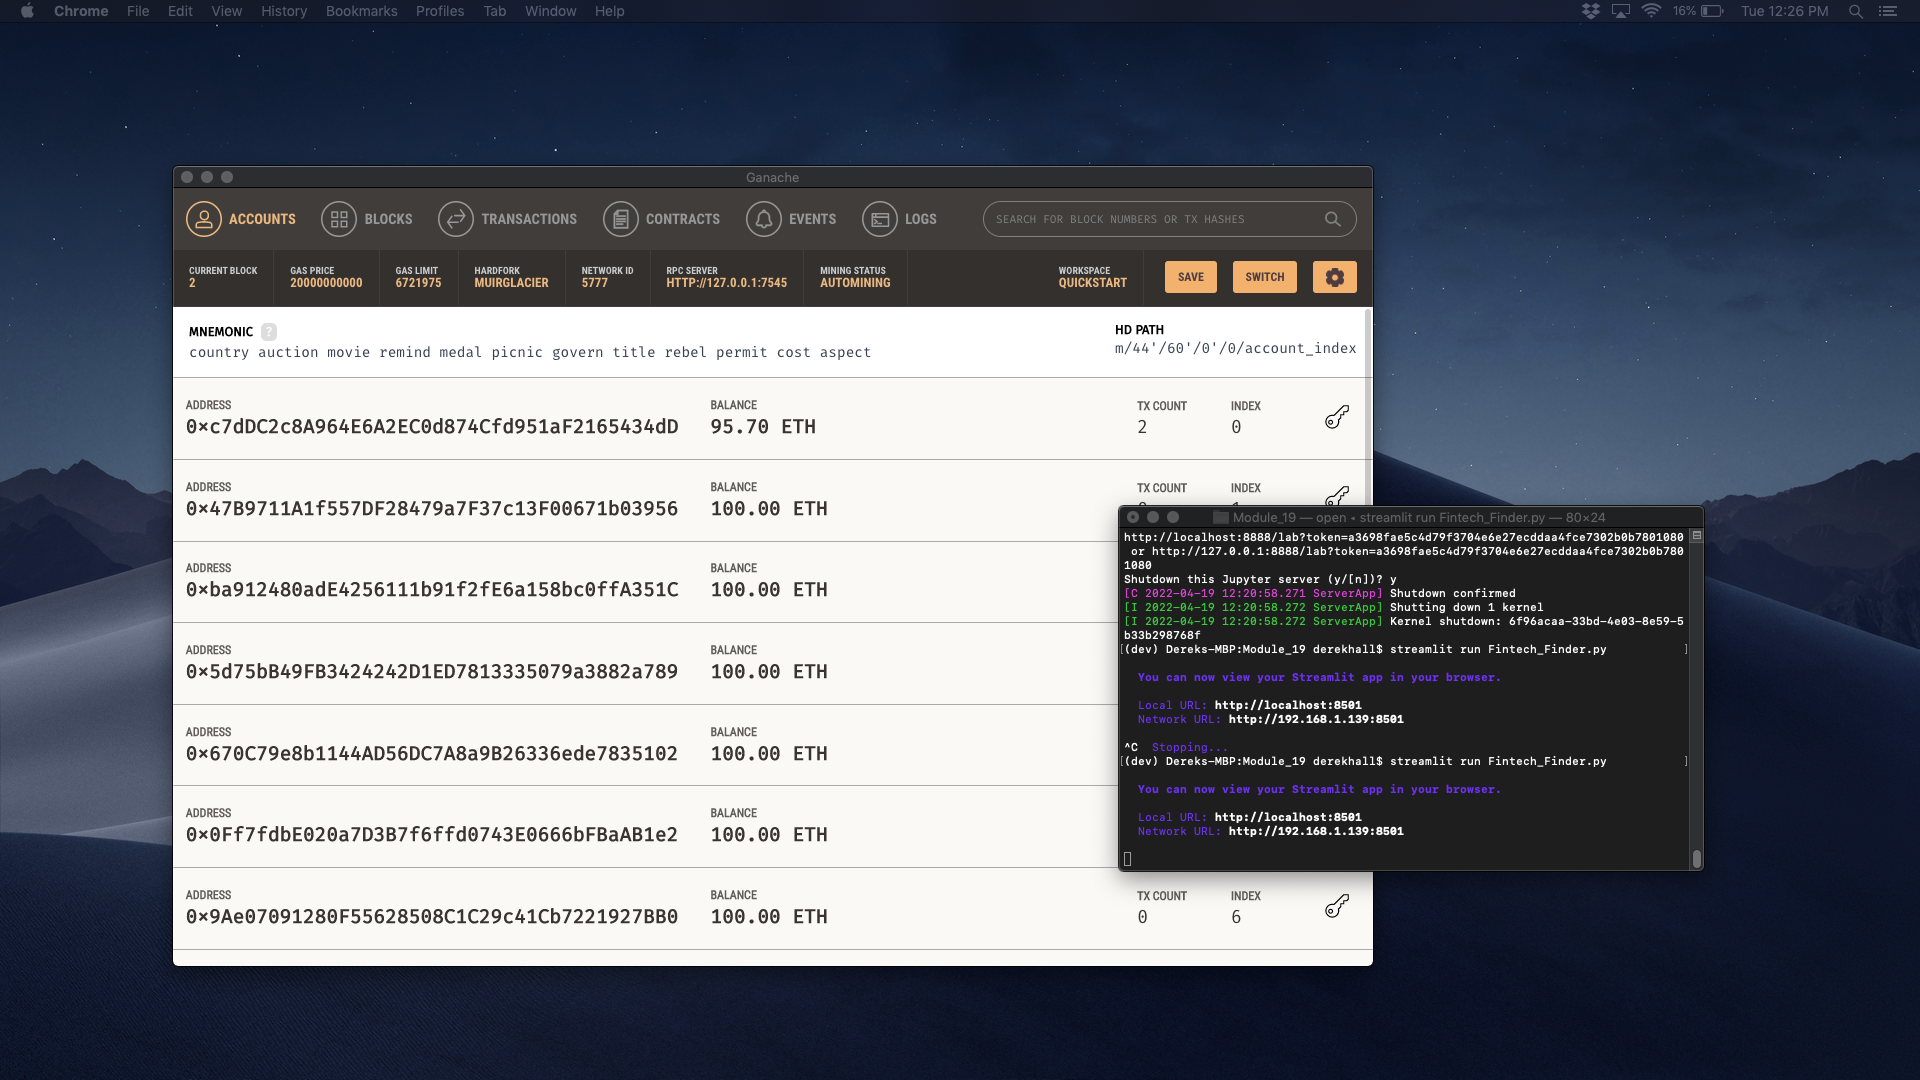This screenshot has height=1080, width=1920.
Task: Show private key for account index 6
Action: tap(1337, 907)
